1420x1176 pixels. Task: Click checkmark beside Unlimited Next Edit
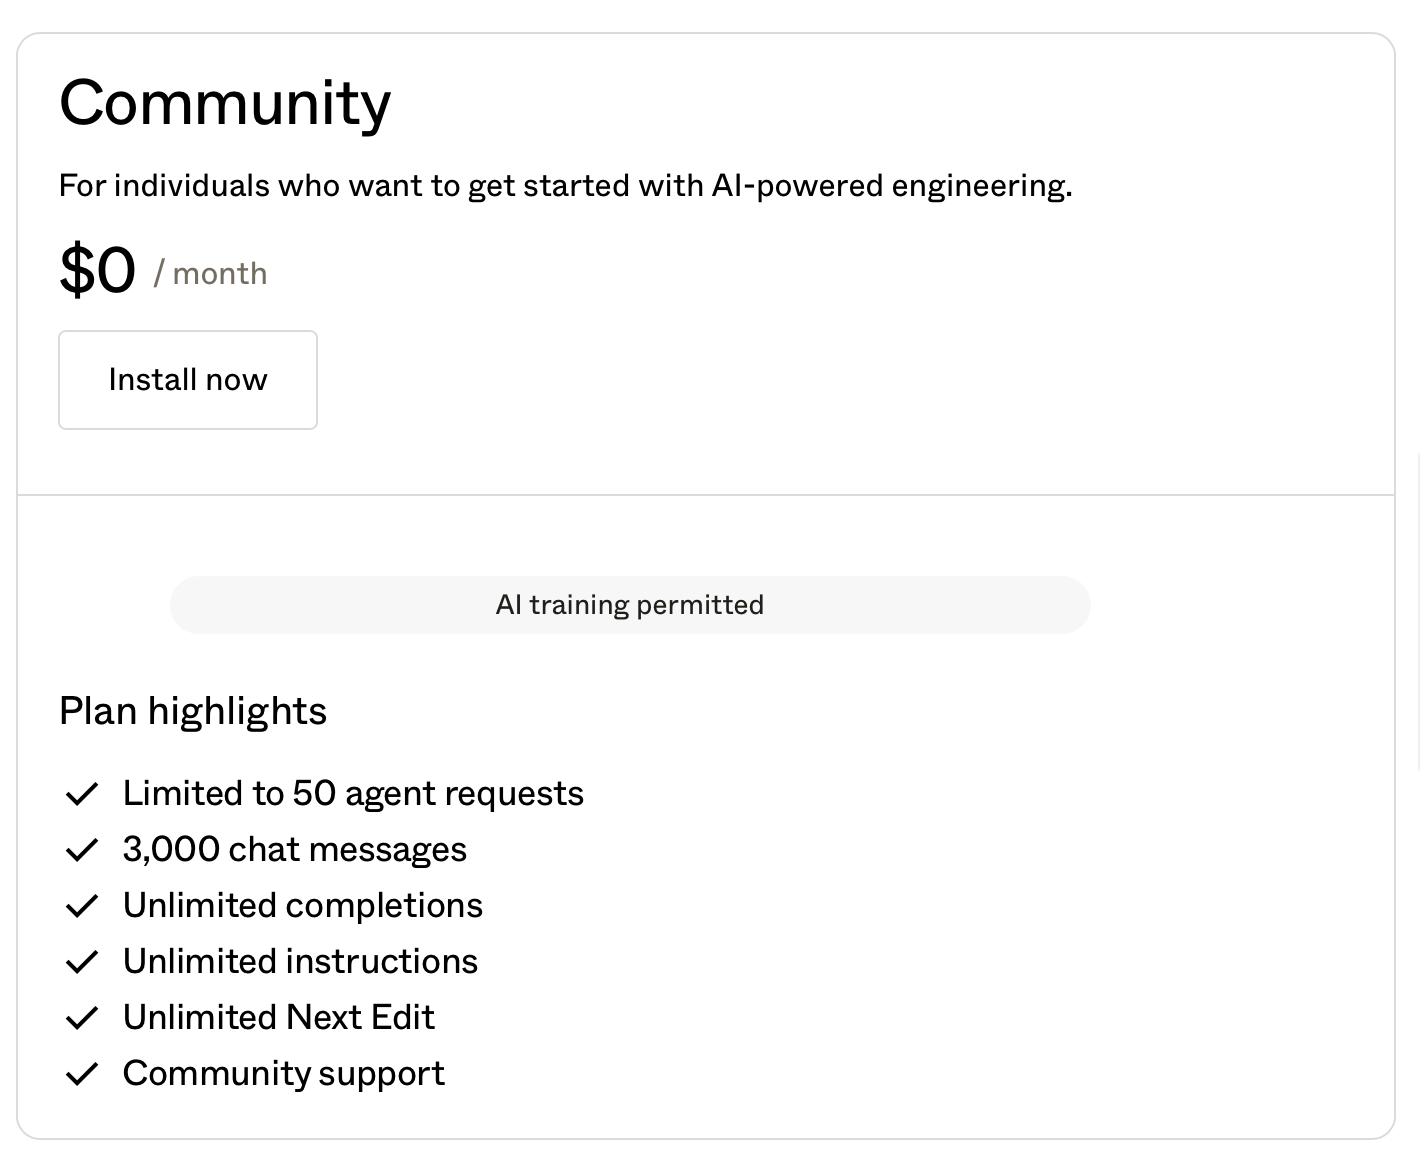[x=81, y=1018]
